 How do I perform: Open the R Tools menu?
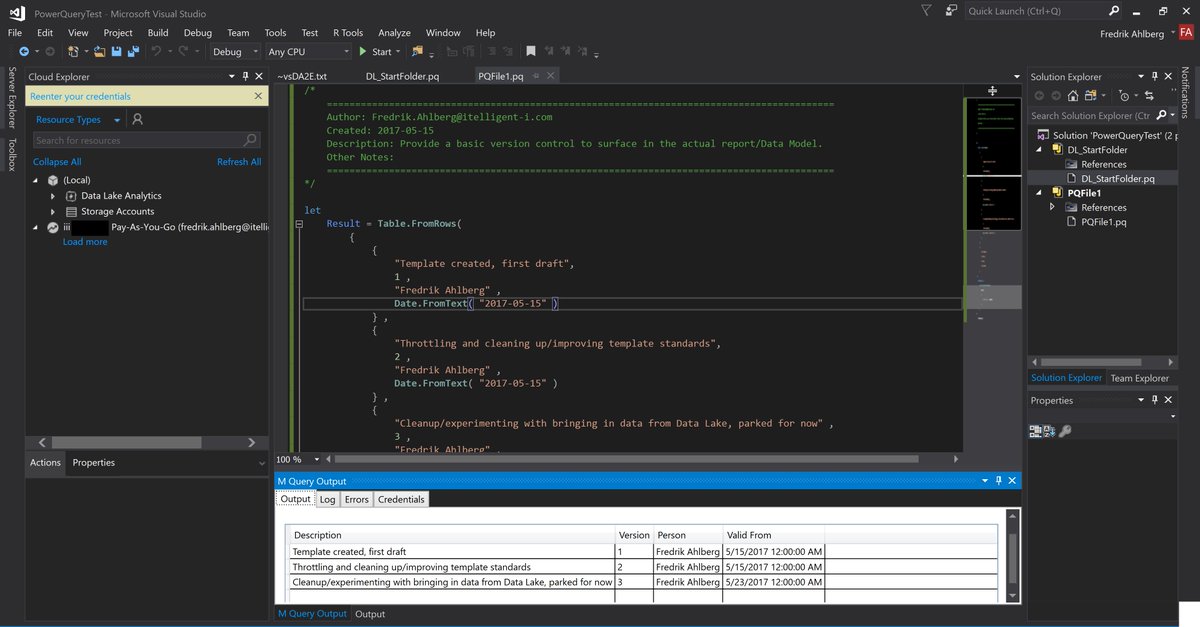click(x=348, y=32)
